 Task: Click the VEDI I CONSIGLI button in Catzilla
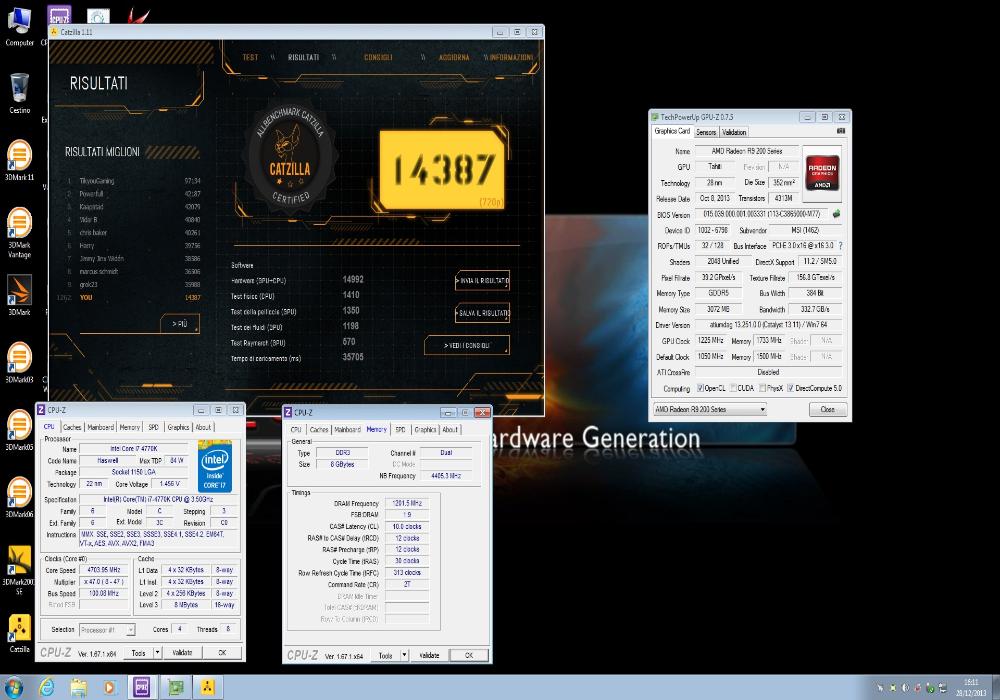click(467, 346)
